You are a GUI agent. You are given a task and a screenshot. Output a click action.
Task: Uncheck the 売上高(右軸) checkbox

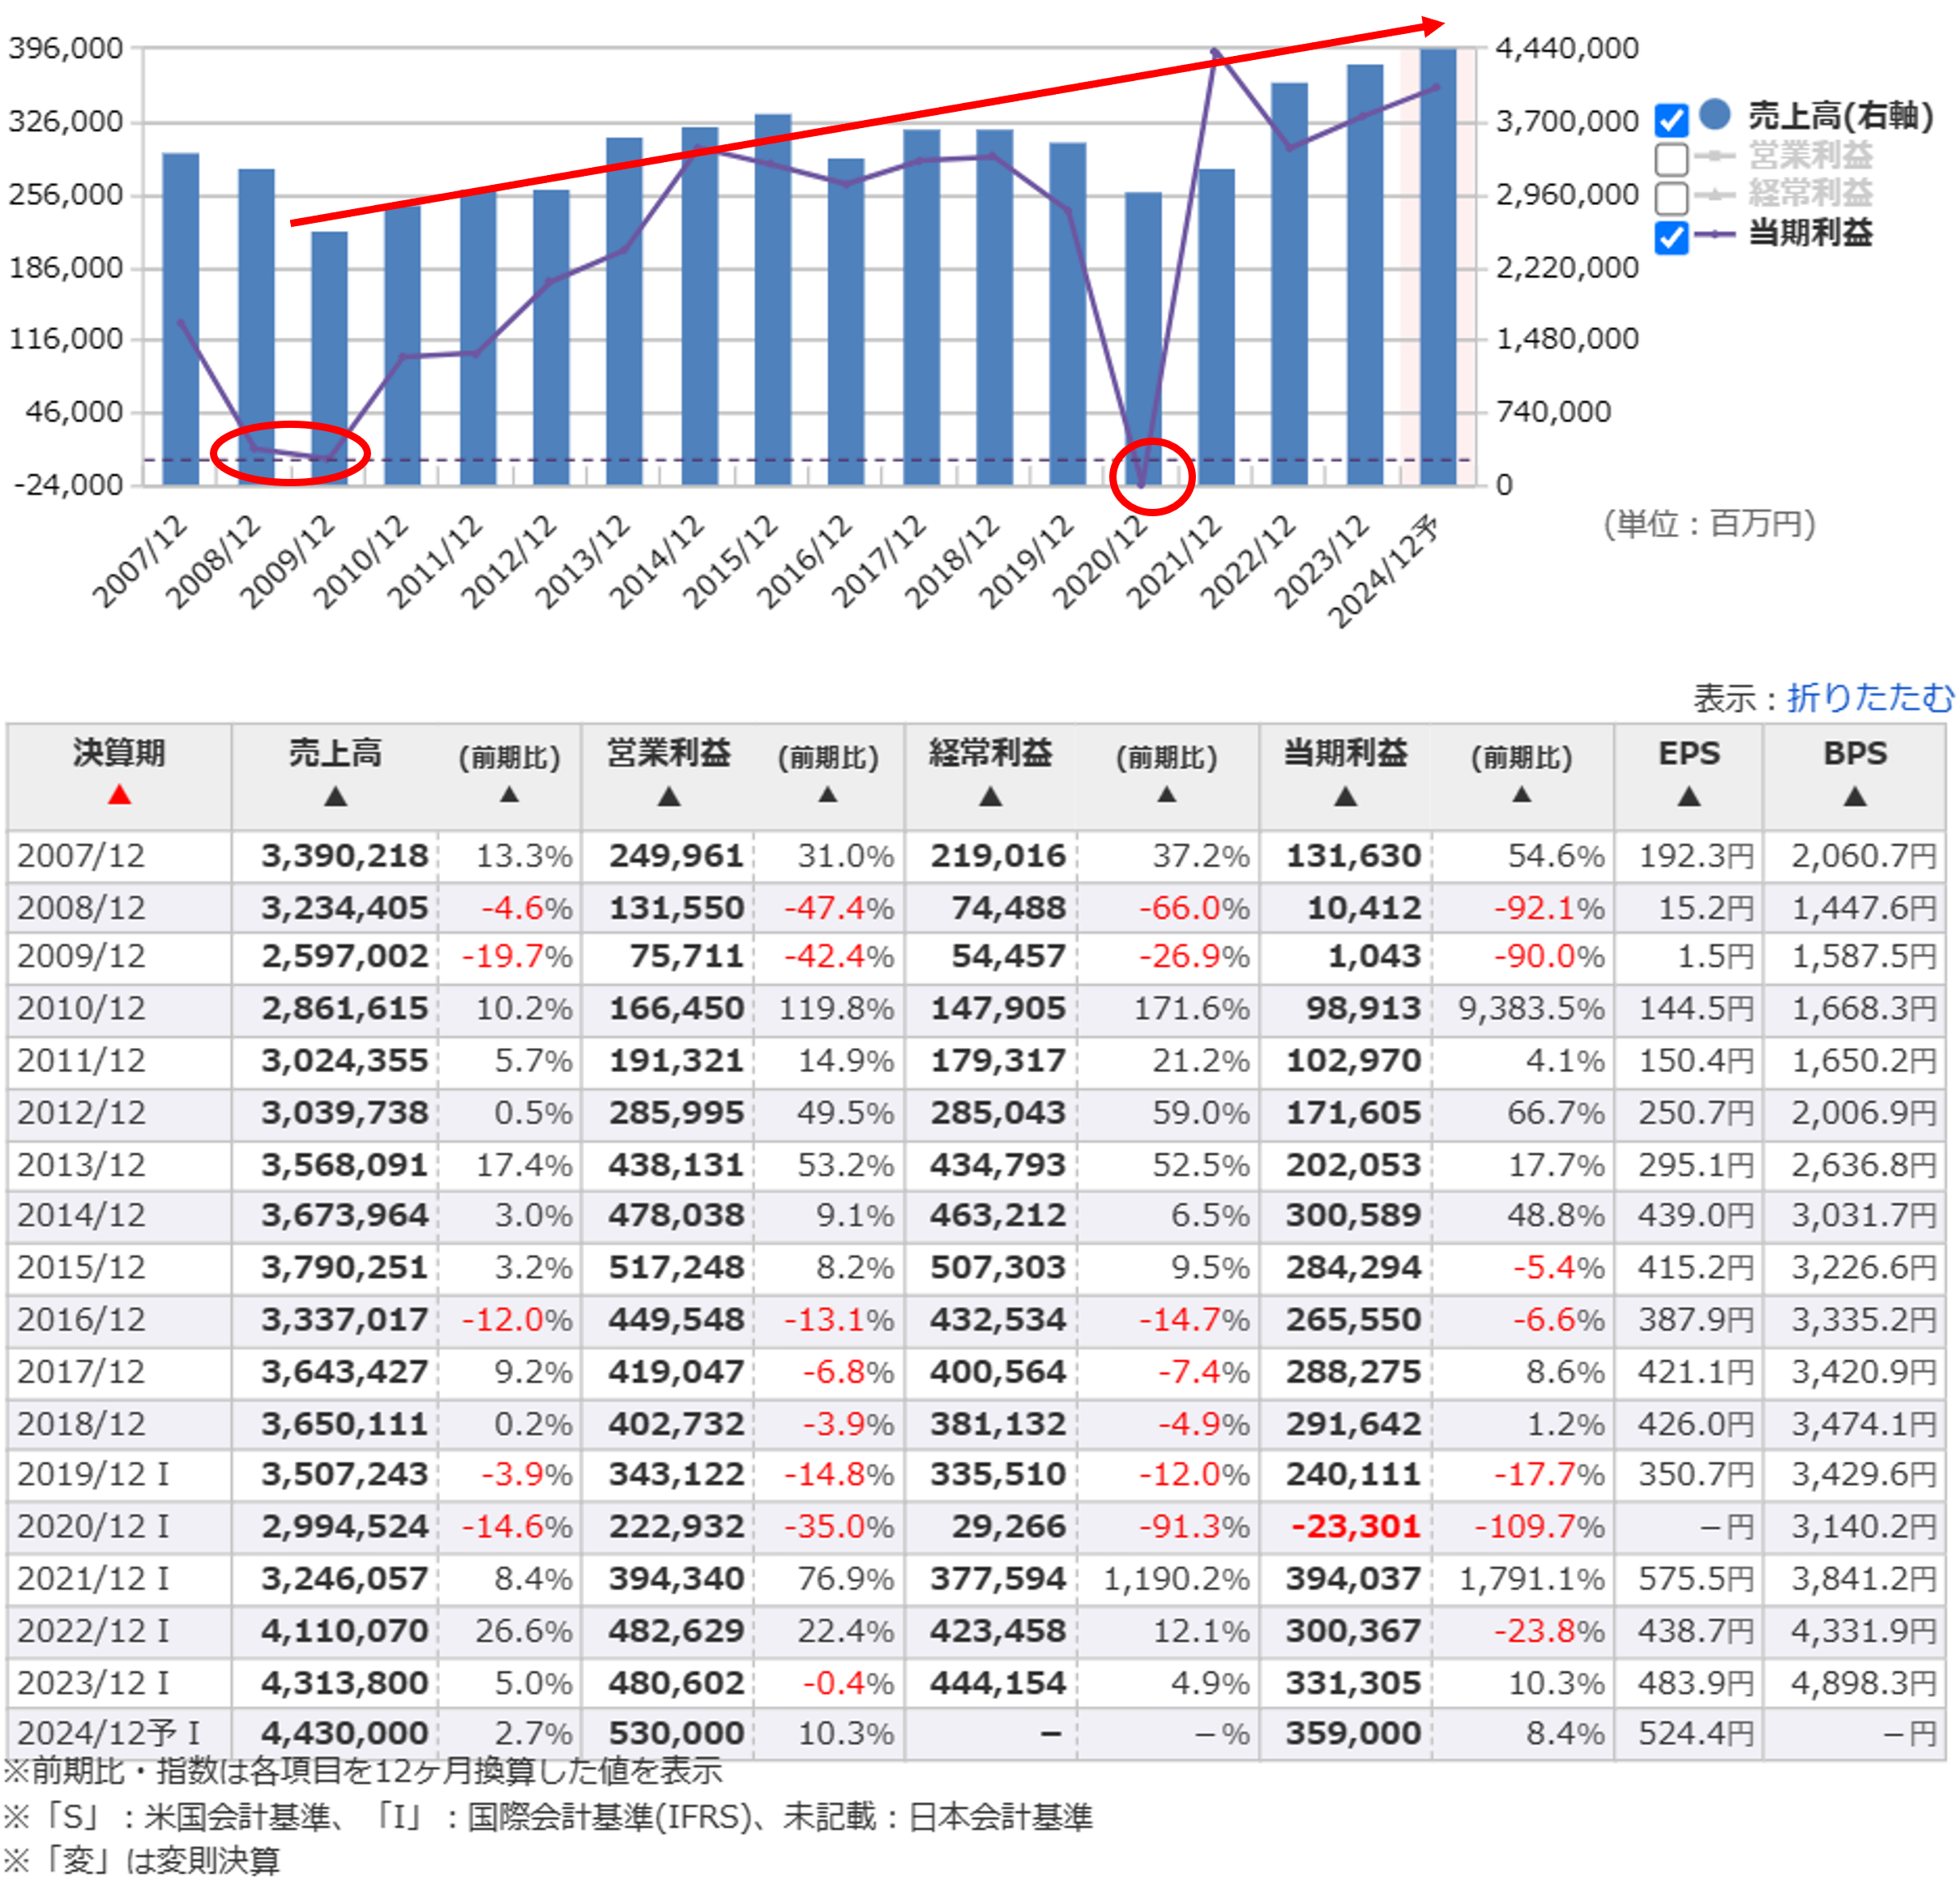pos(1671,120)
